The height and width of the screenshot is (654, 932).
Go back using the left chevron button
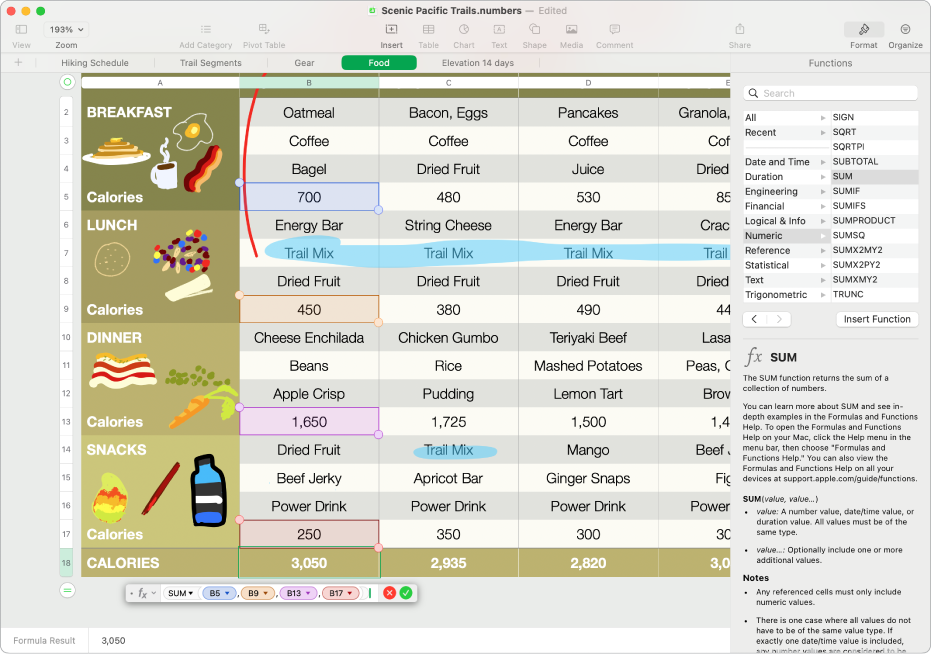[x=755, y=319]
